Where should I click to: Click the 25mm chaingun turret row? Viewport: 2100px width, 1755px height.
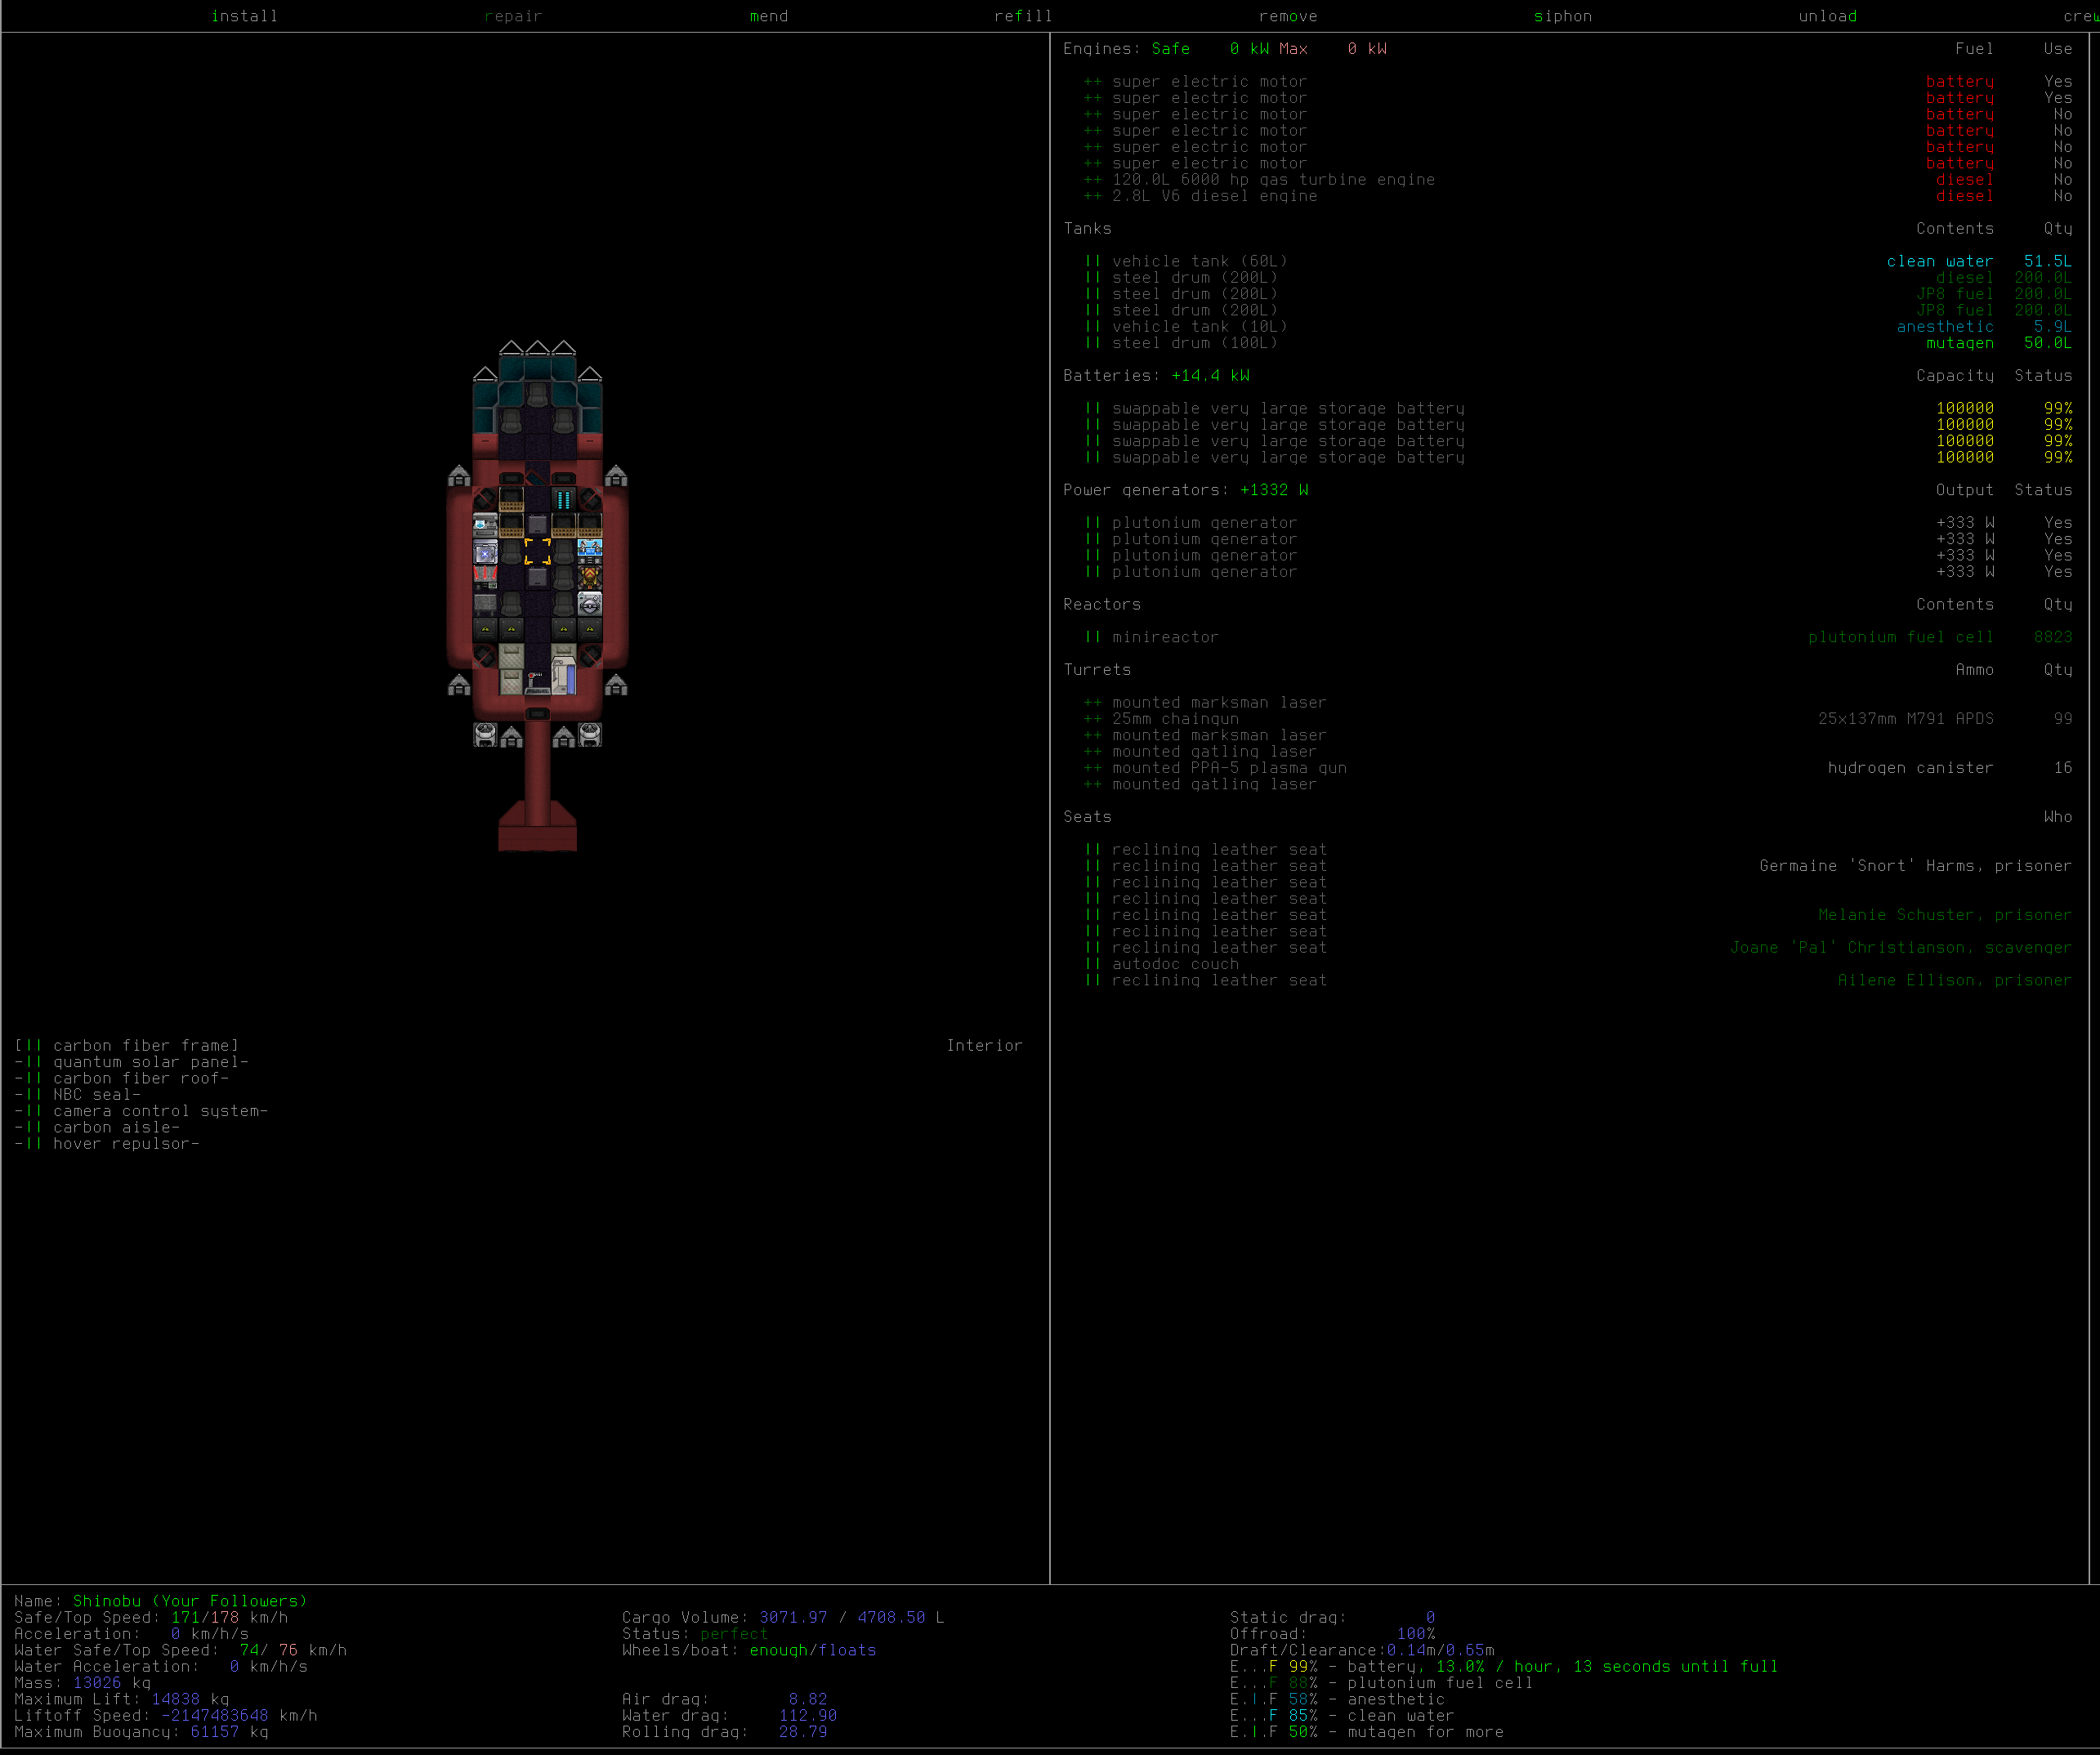pos(1578,719)
